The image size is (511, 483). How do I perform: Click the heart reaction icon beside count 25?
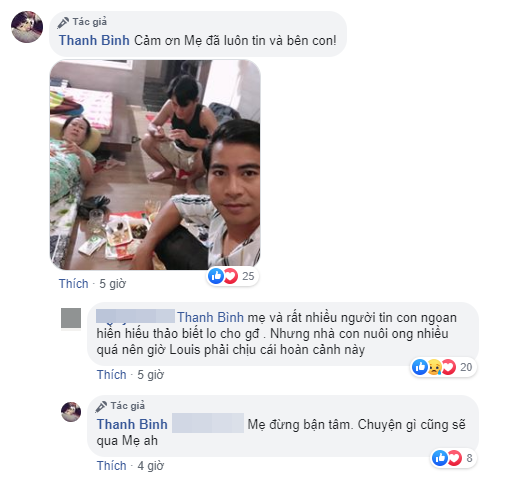pos(231,276)
